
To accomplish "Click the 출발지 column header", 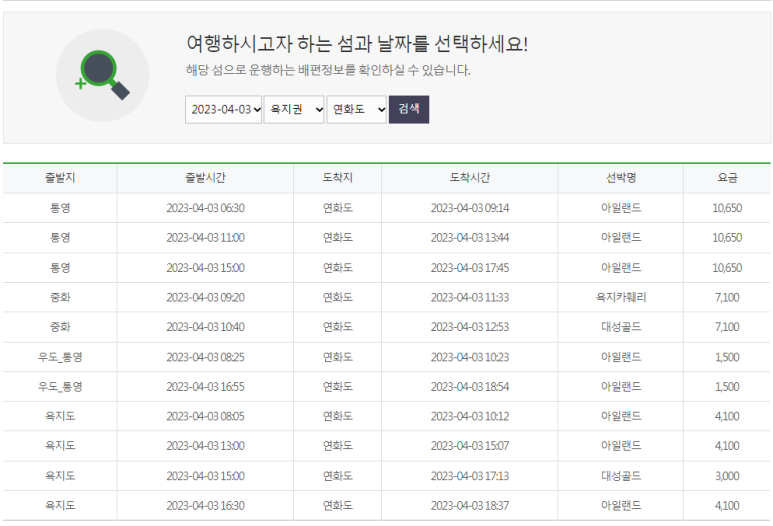I will [60, 178].
